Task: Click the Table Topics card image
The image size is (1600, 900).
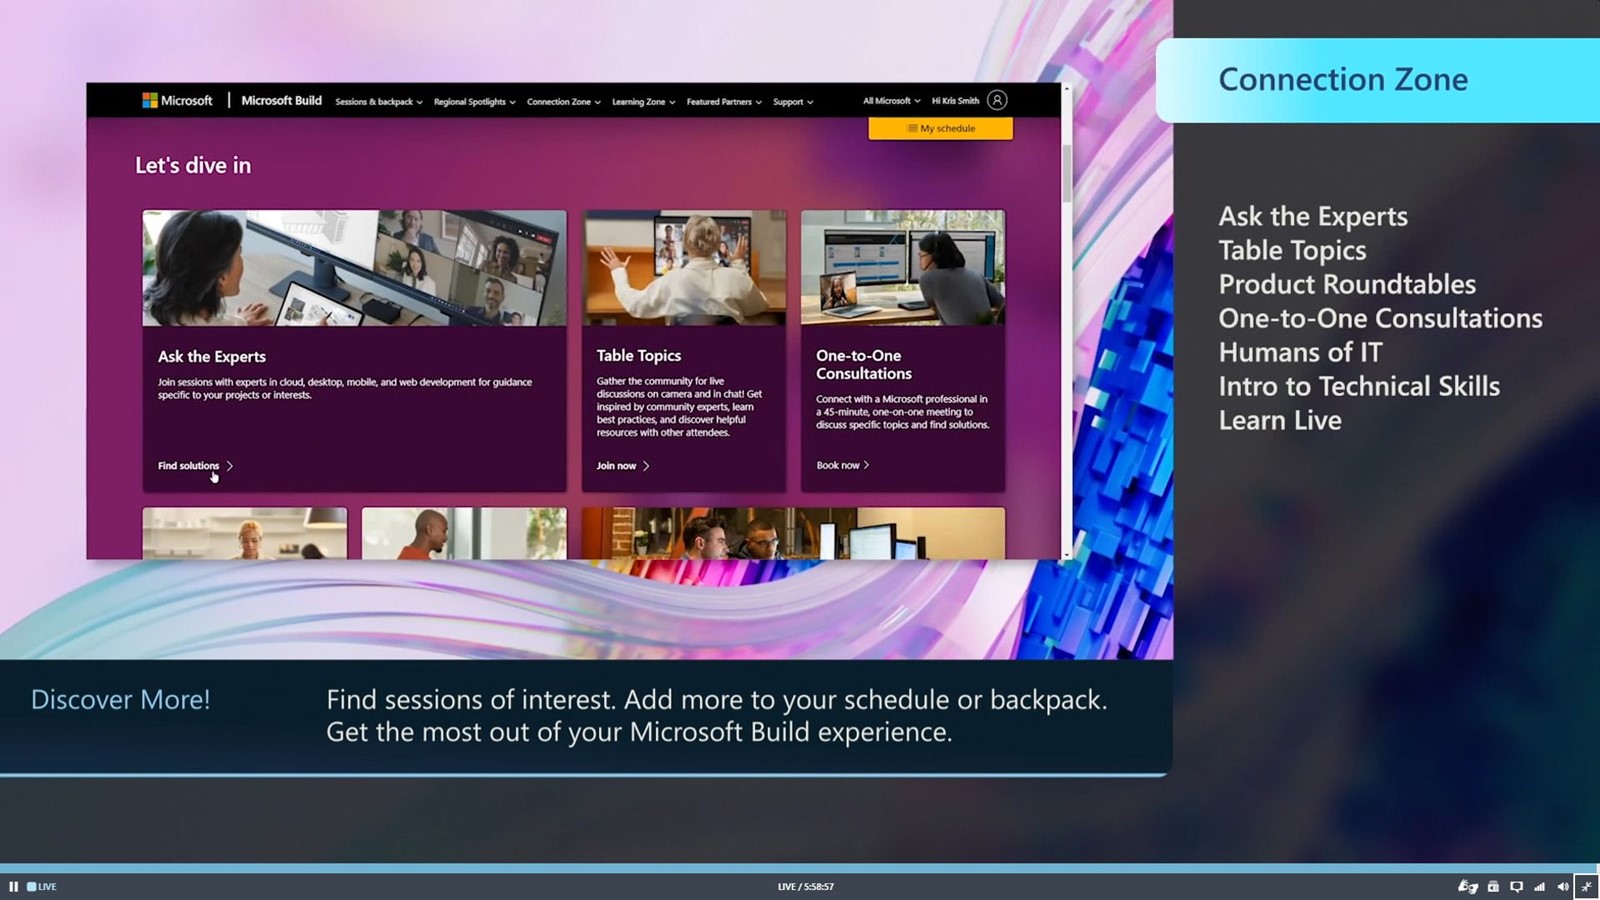Action: 684,267
